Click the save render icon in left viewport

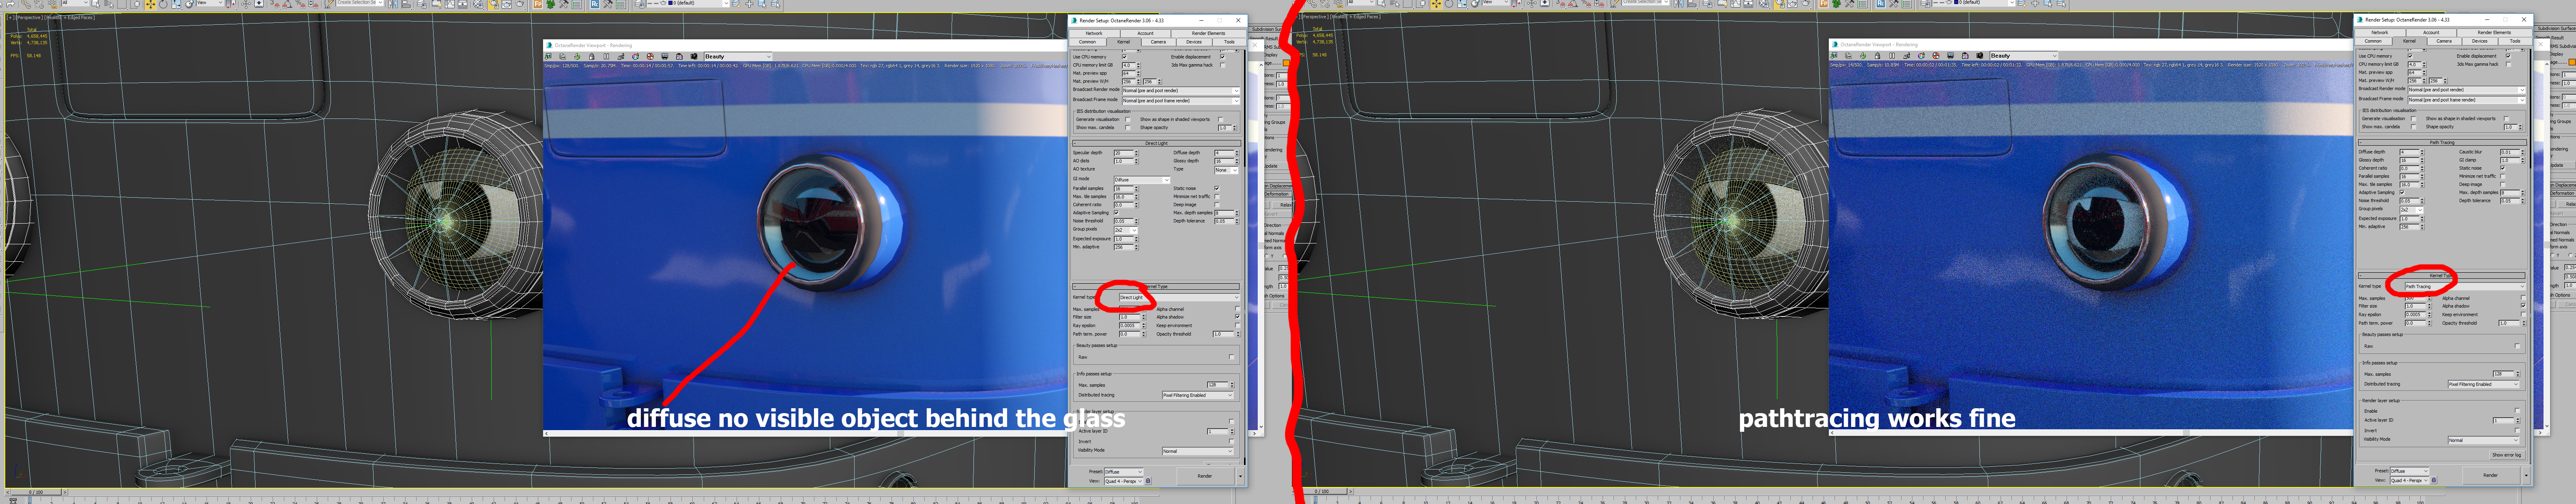click(548, 57)
